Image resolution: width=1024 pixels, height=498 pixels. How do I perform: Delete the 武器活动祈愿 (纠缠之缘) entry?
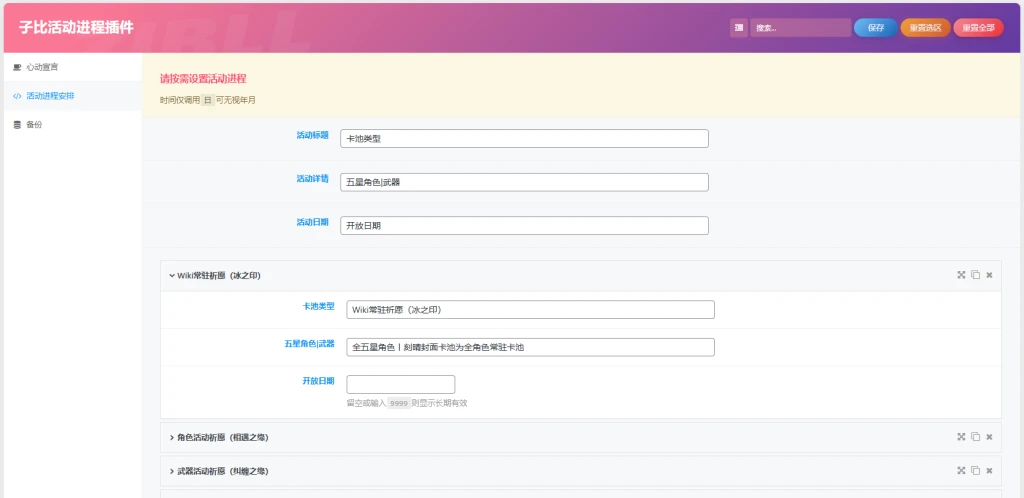tap(989, 470)
